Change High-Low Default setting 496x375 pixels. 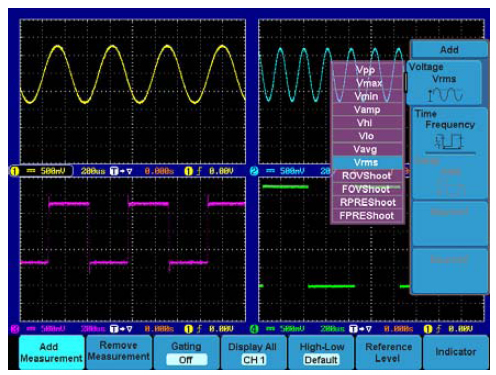click(321, 353)
